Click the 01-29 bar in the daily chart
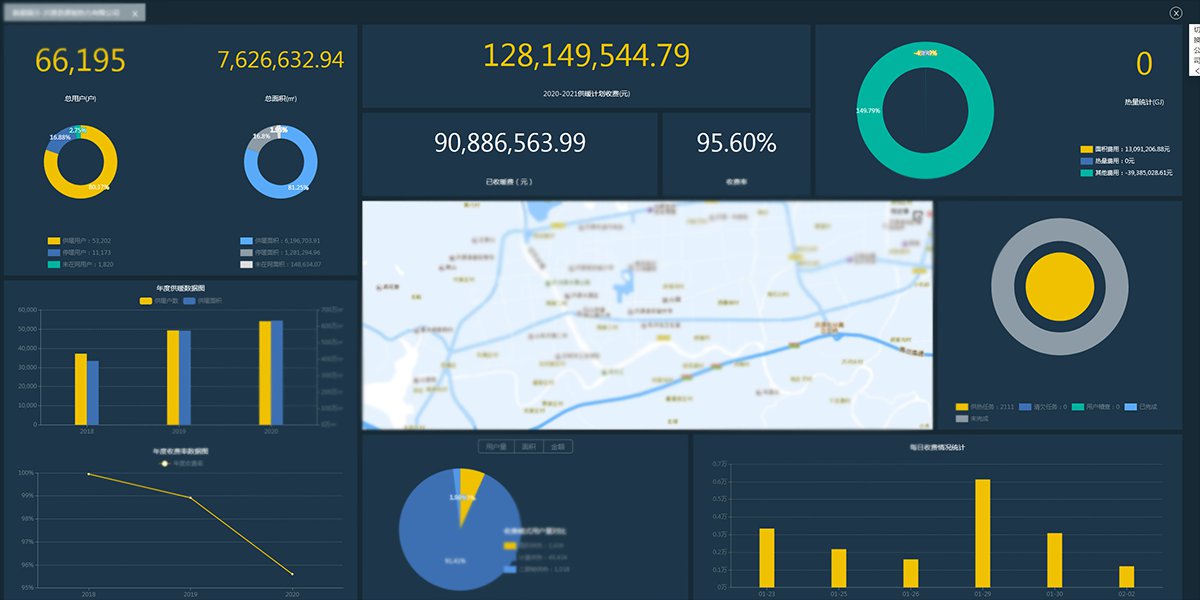The image size is (1200, 600). (x=983, y=533)
